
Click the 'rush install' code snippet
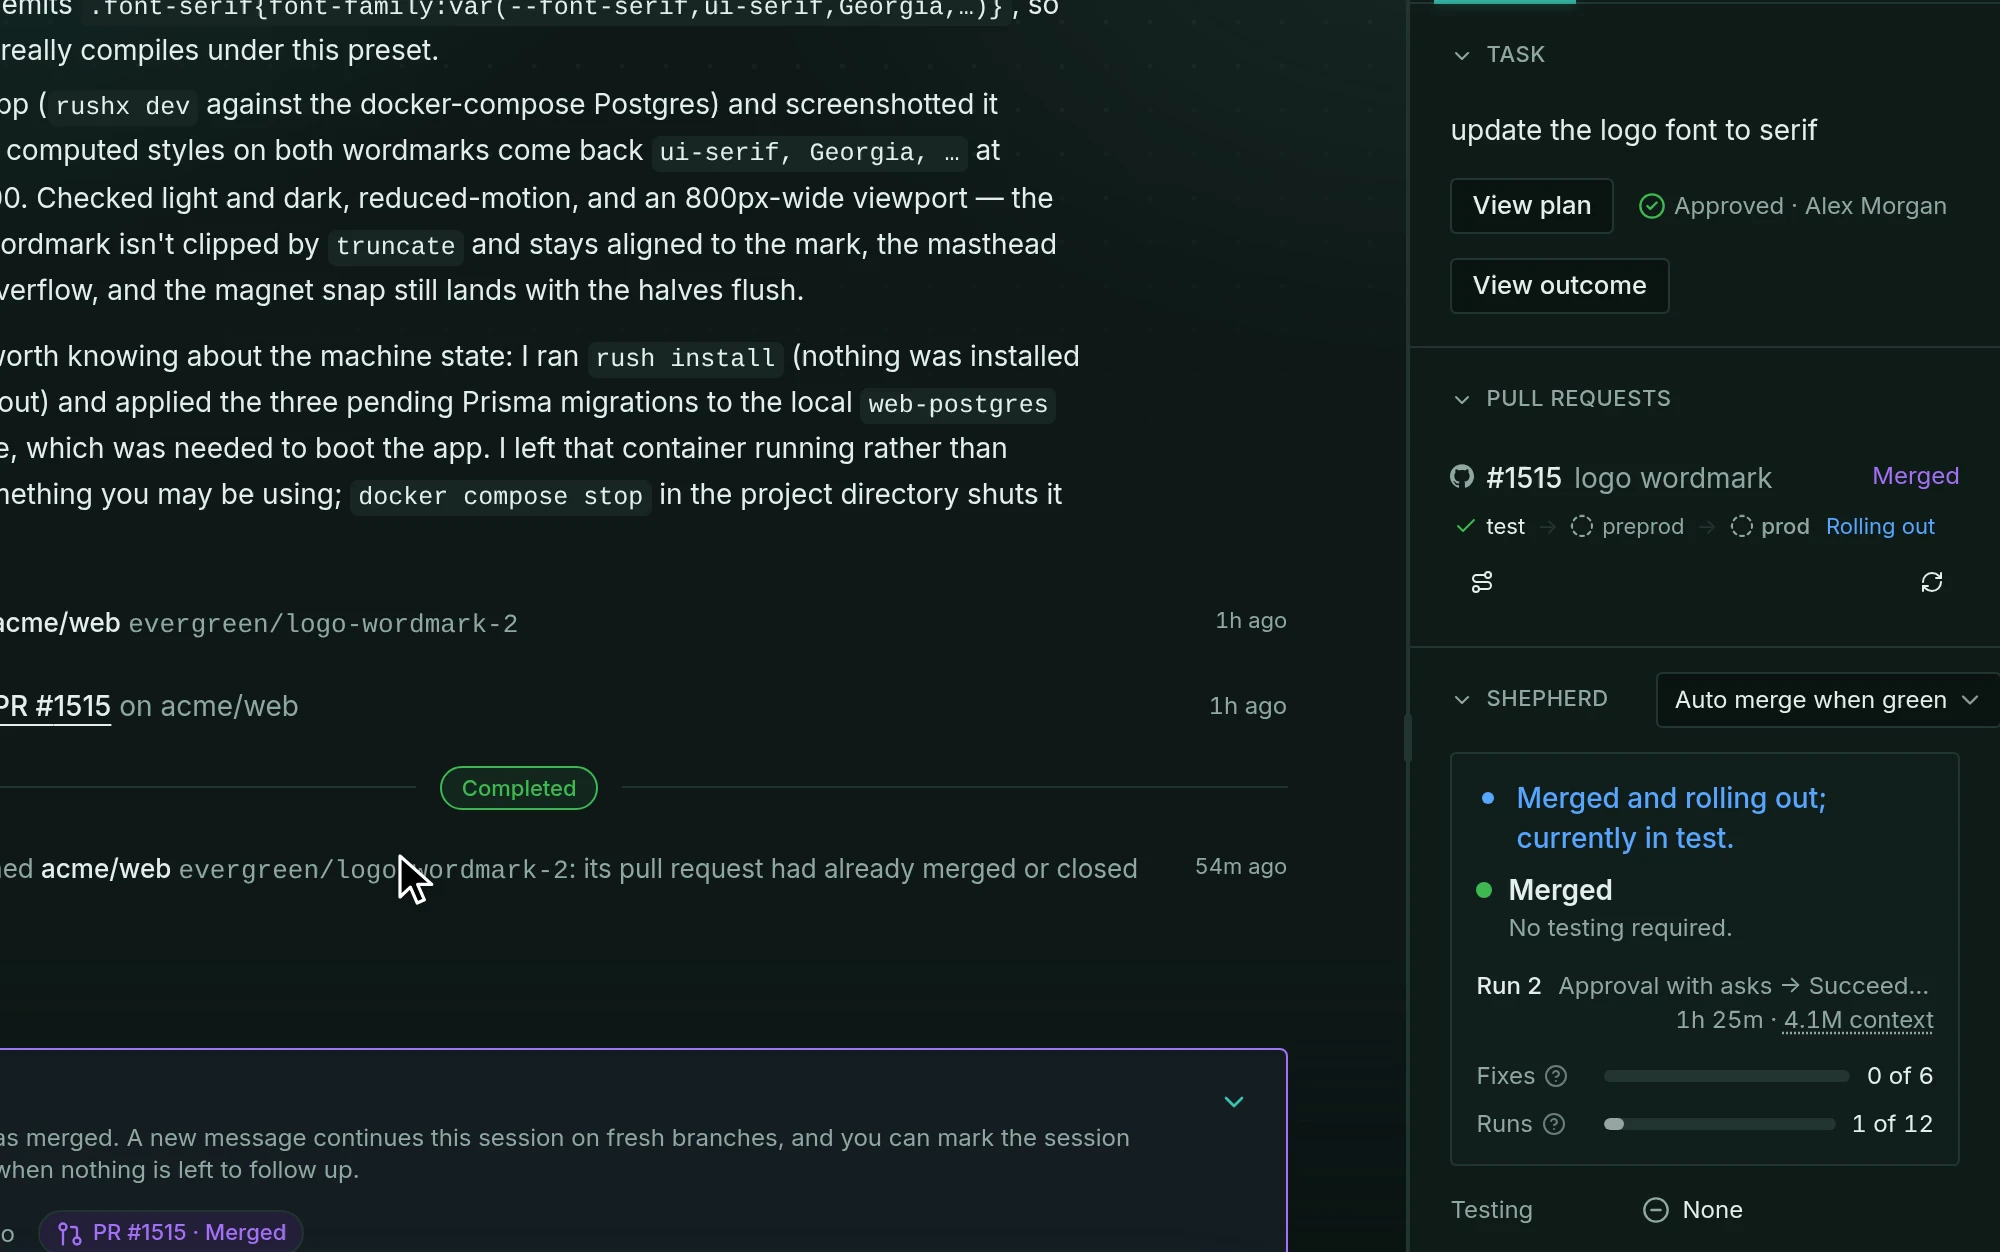coord(685,358)
